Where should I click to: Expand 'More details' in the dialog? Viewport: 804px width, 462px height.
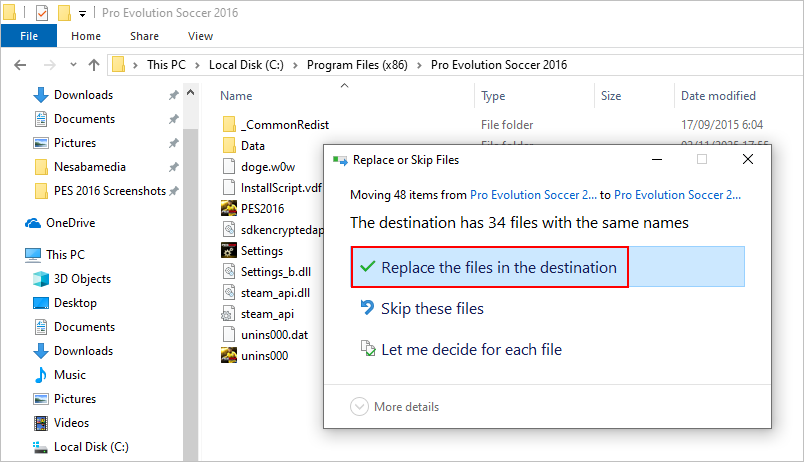point(394,407)
